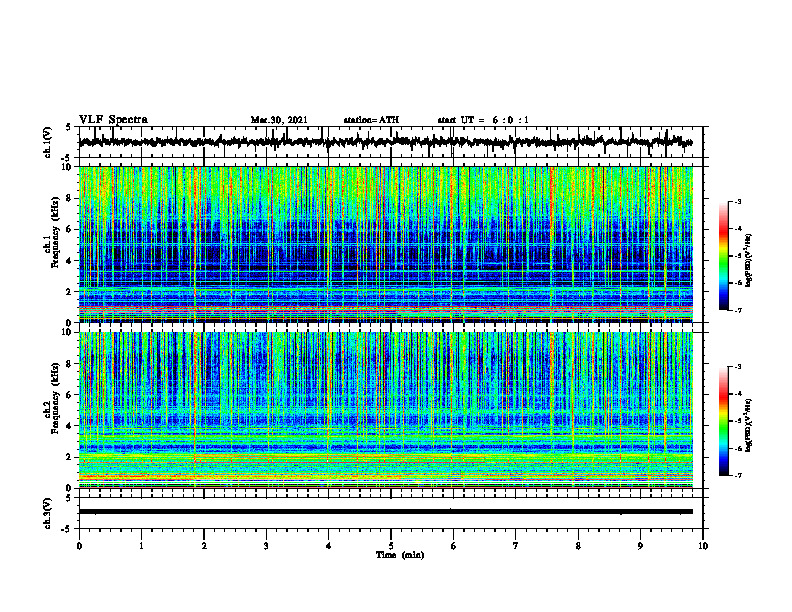Click time axis tick label "0"
Image resolution: width=792 pixels, height=612 pixels.
coord(79,546)
